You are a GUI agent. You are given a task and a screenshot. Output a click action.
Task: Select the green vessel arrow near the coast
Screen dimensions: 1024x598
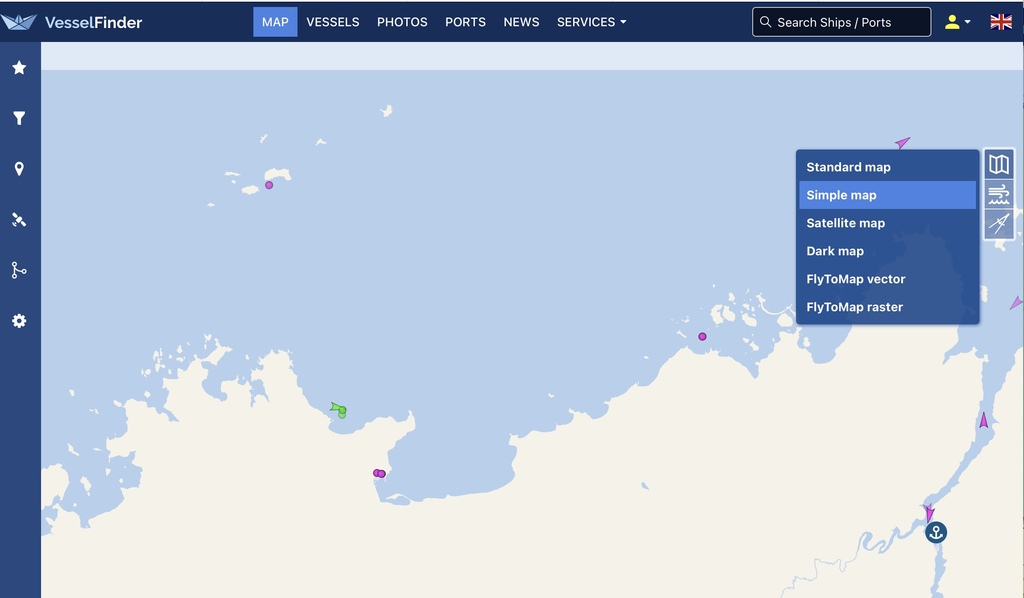point(335,407)
